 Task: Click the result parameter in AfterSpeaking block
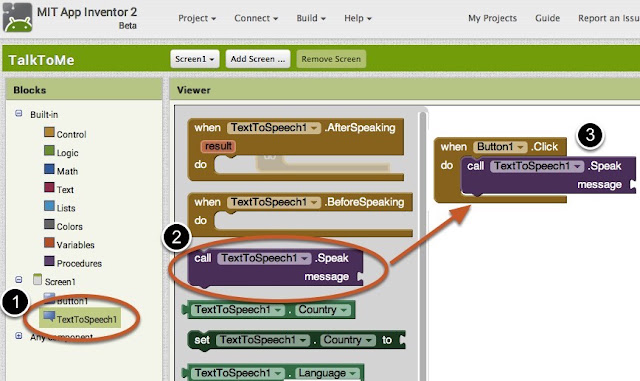[218, 146]
